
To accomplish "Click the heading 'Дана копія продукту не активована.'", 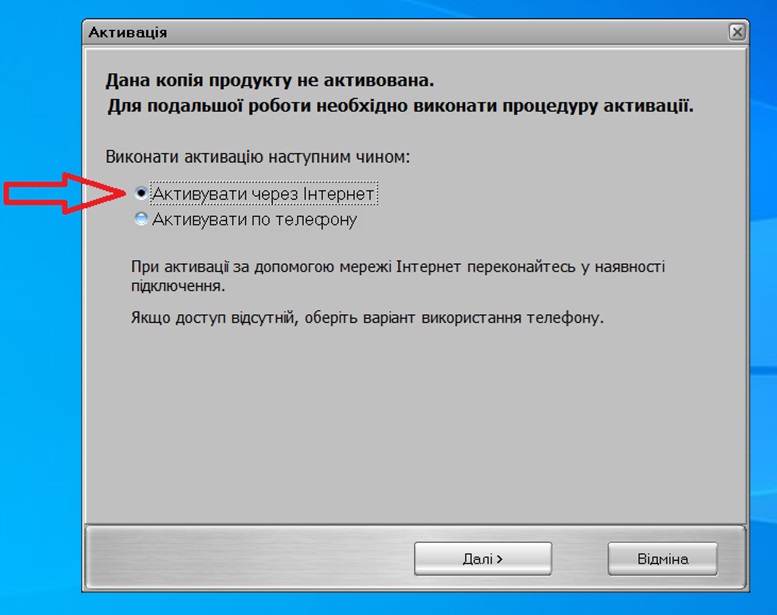I will pos(270,80).
